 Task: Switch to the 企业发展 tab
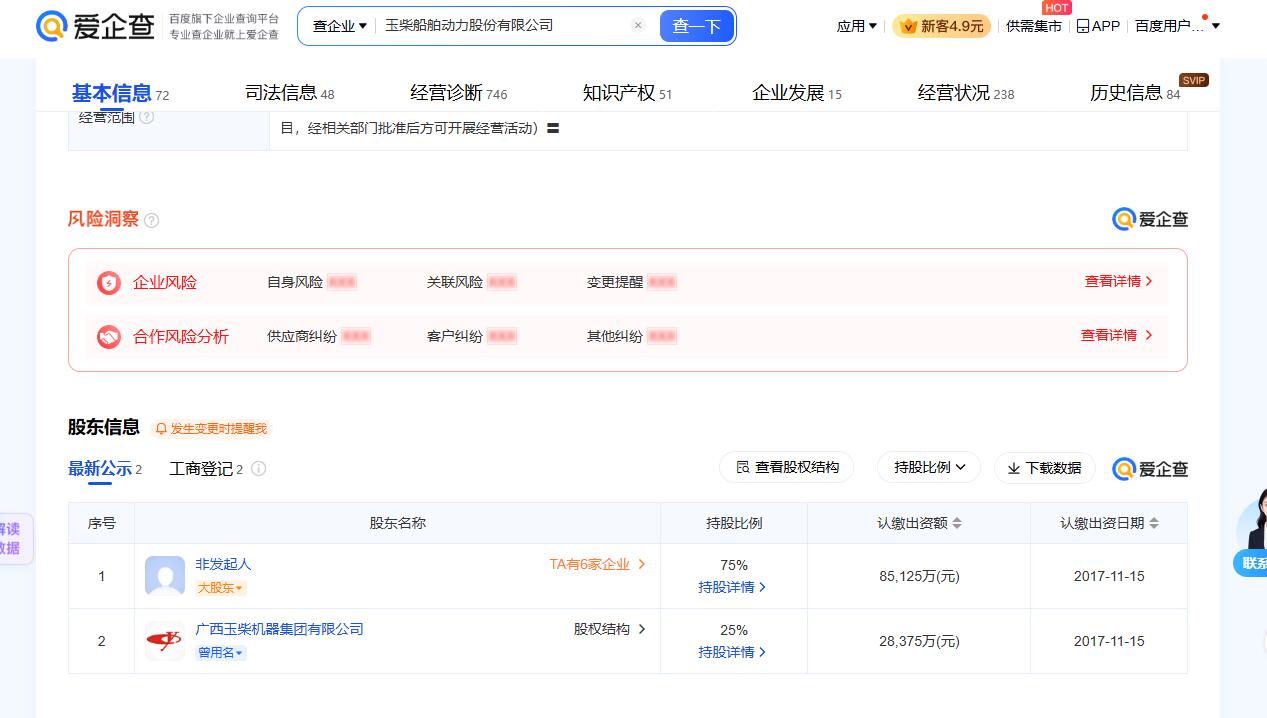[x=797, y=93]
